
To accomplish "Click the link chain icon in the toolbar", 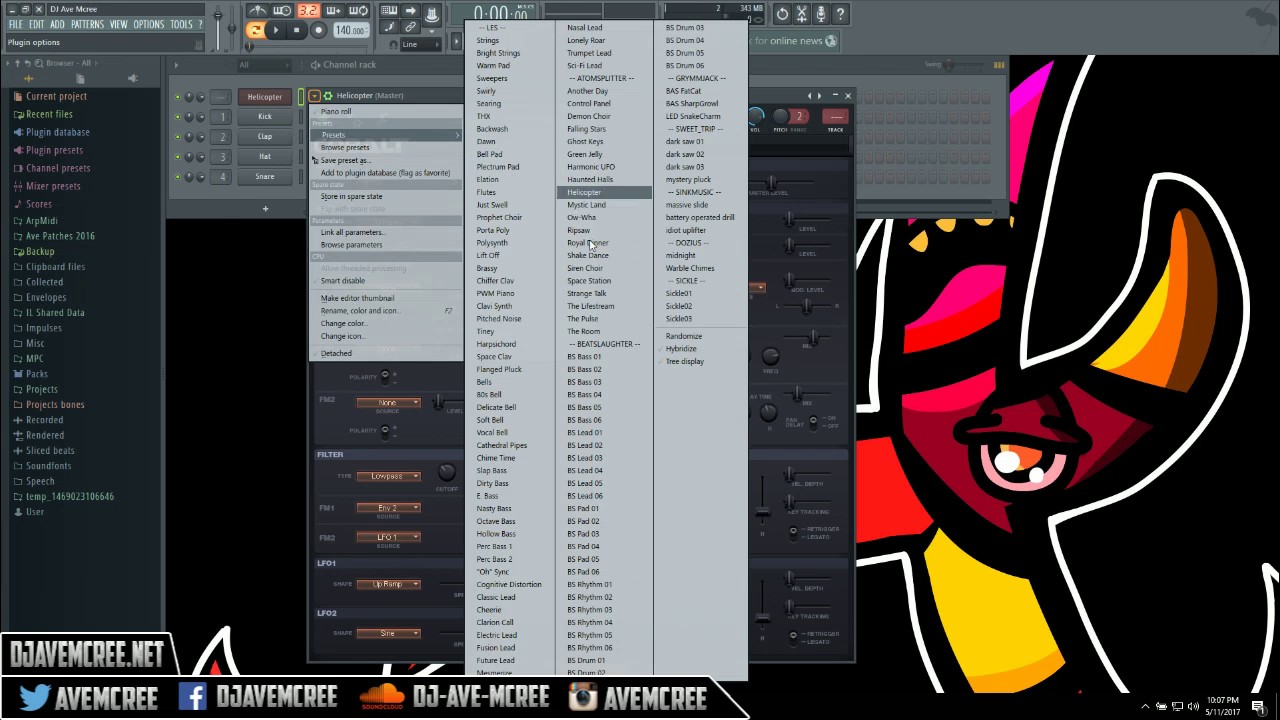I will click(410, 28).
